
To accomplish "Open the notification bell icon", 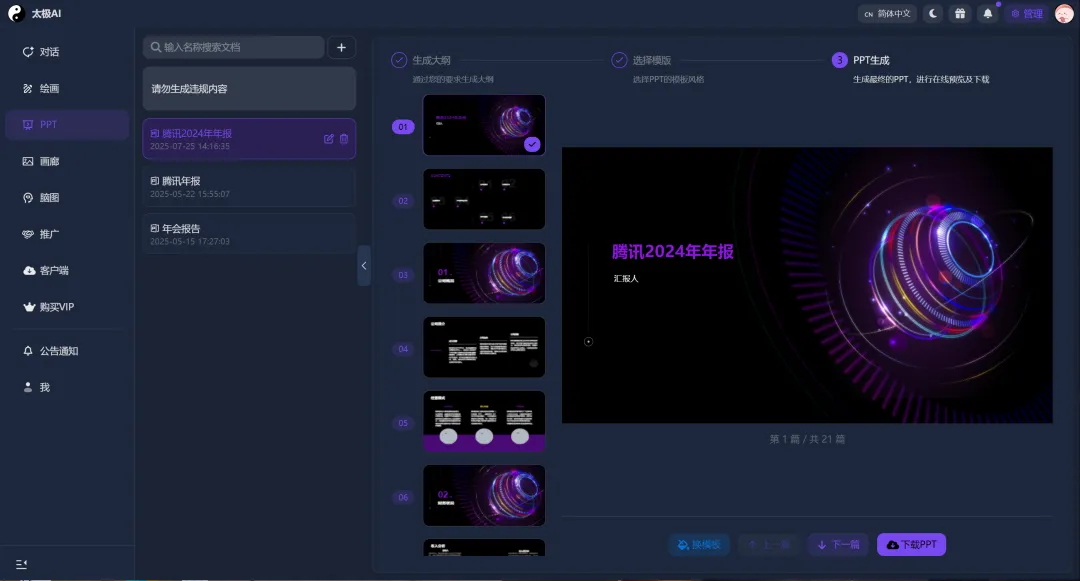I will (x=987, y=13).
